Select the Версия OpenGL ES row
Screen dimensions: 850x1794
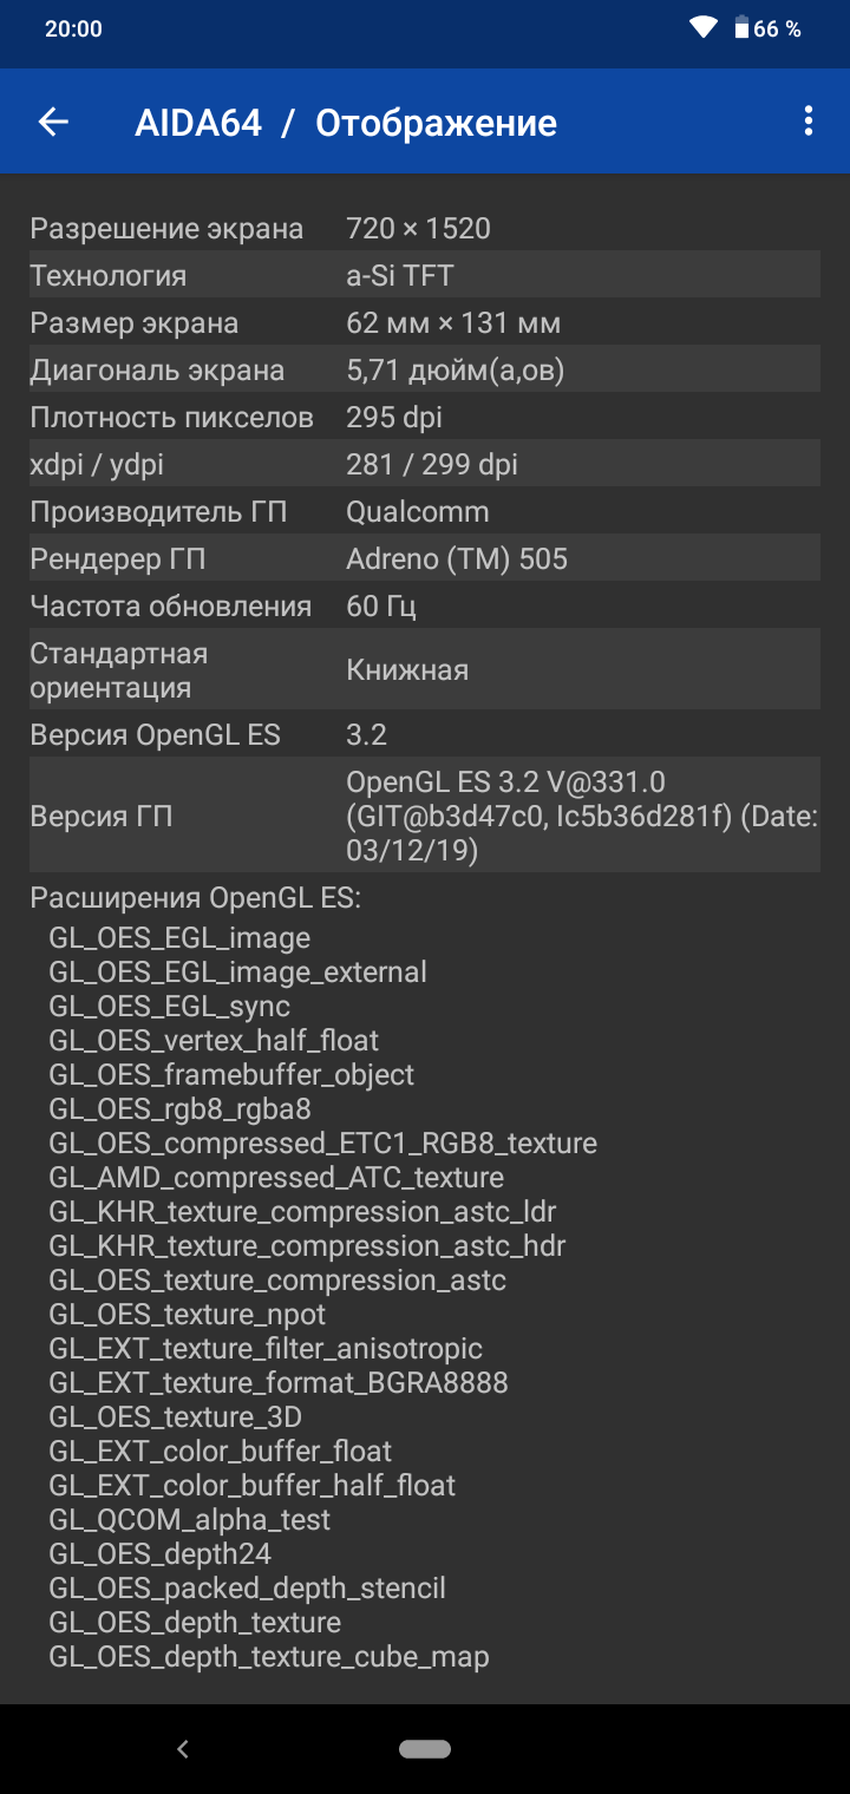coord(425,734)
